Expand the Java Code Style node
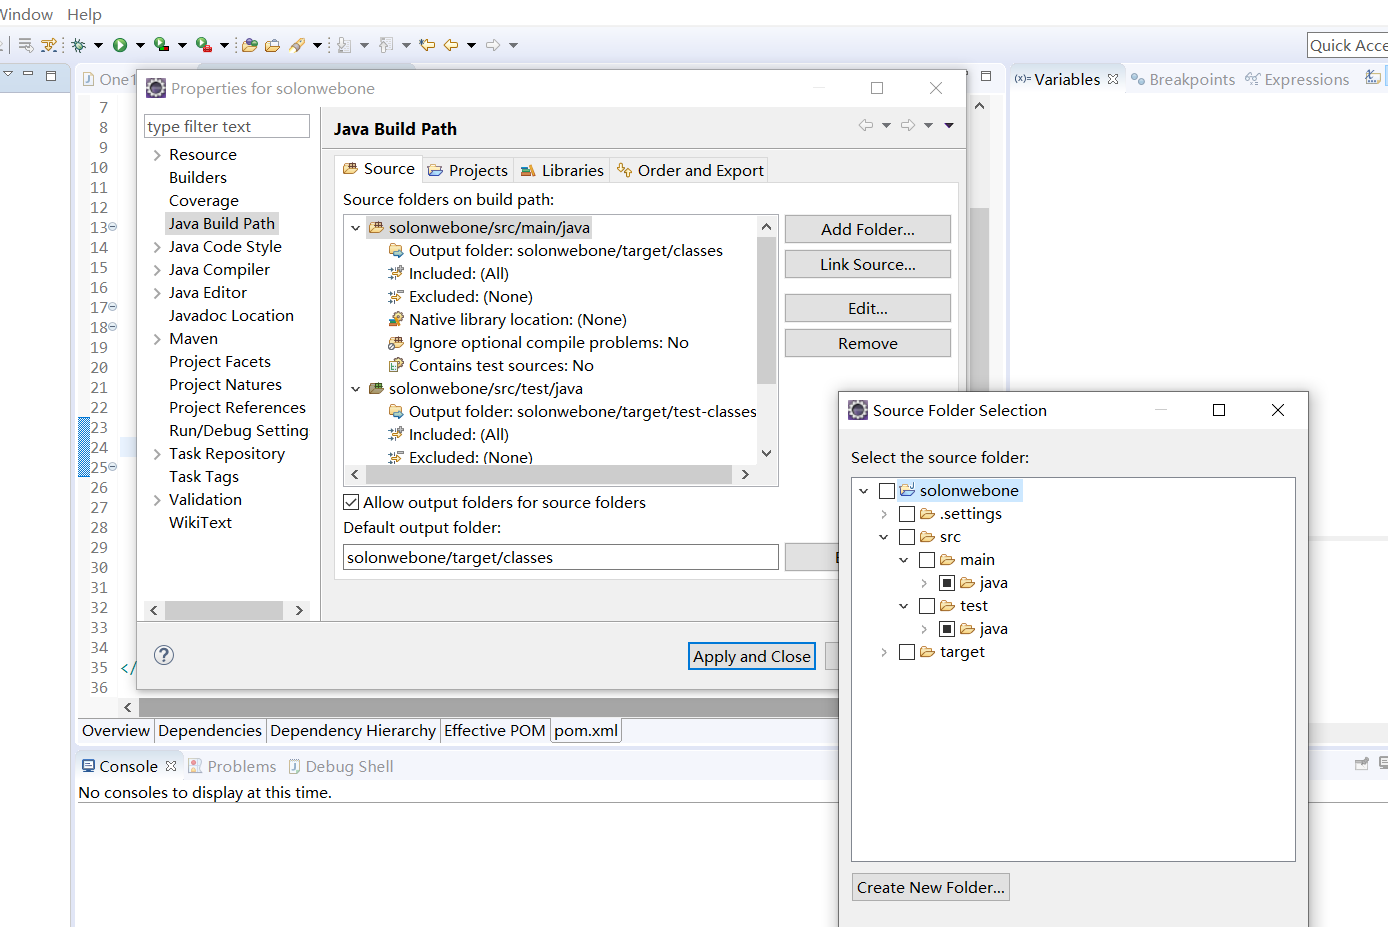Viewport: 1388px width, 927px height. tap(157, 247)
